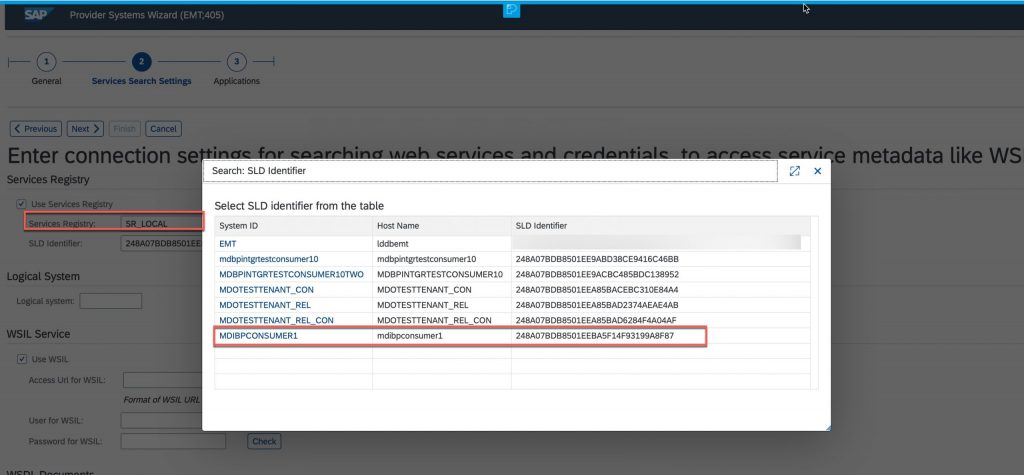The height and width of the screenshot is (475, 1024).
Task: Click host name MDOTESTTENANT_REL cell
Action: point(423,305)
